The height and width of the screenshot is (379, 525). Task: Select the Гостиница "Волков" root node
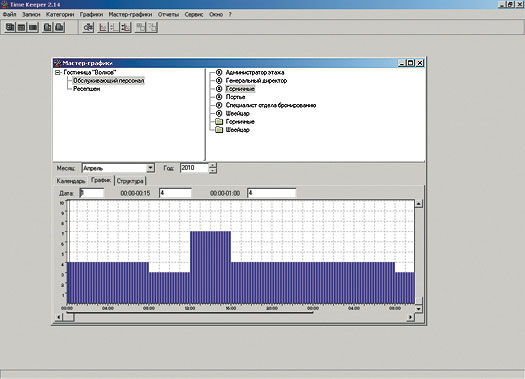90,72
